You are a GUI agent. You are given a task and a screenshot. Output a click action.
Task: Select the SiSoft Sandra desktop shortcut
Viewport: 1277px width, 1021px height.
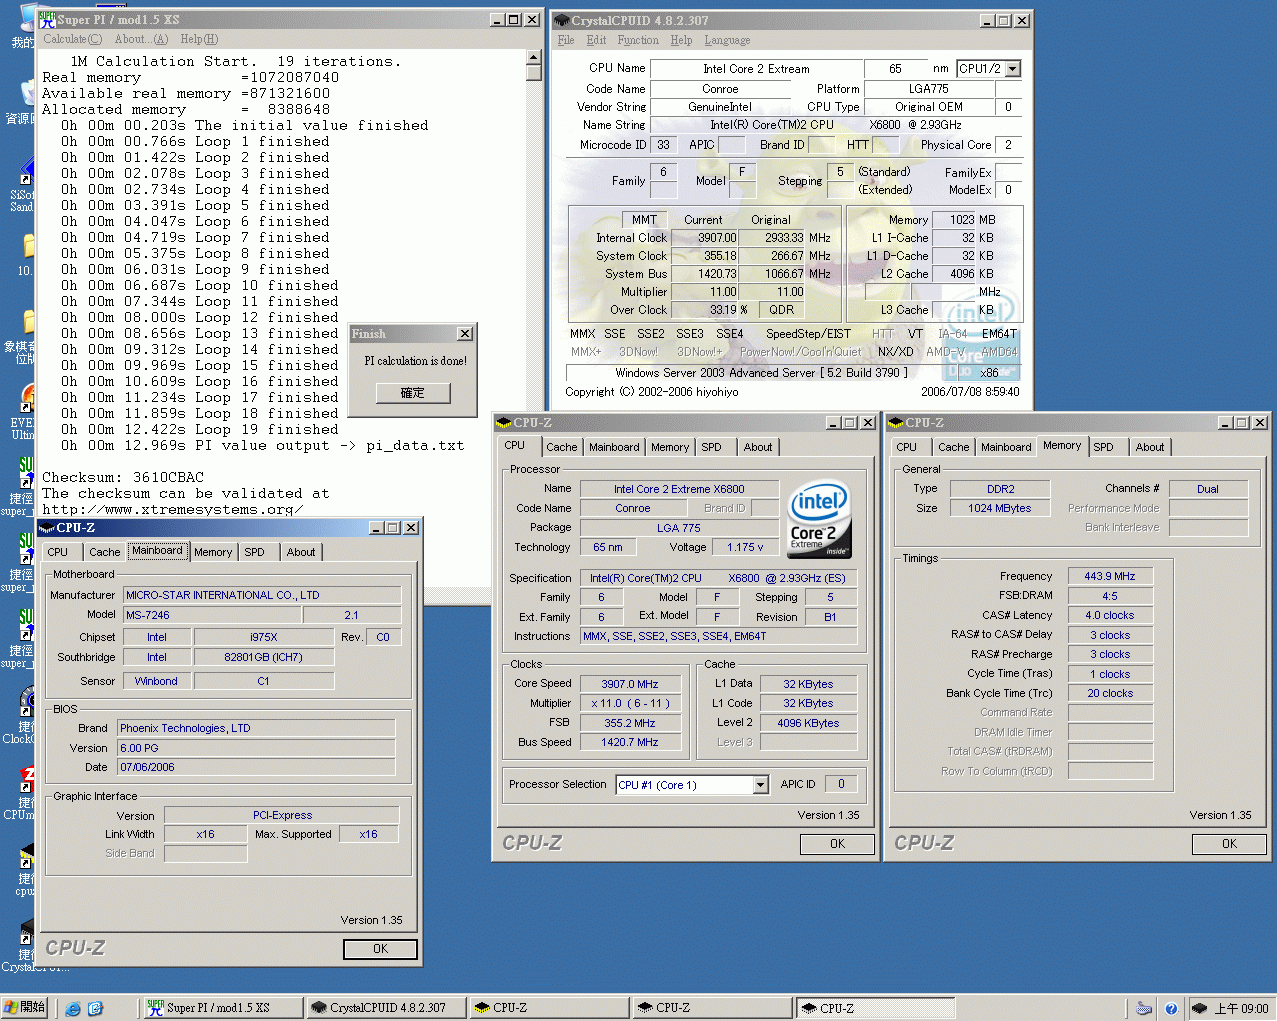pyautogui.click(x=23, y=186)
